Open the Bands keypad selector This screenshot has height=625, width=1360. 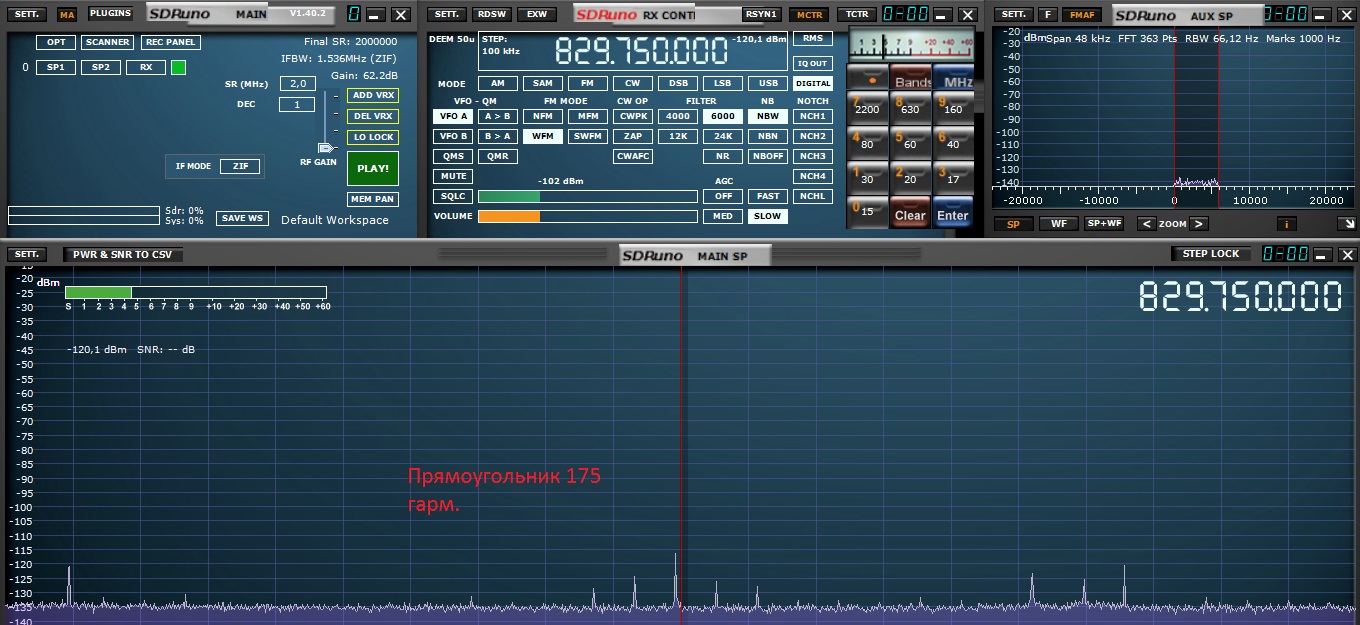point(911,78)
